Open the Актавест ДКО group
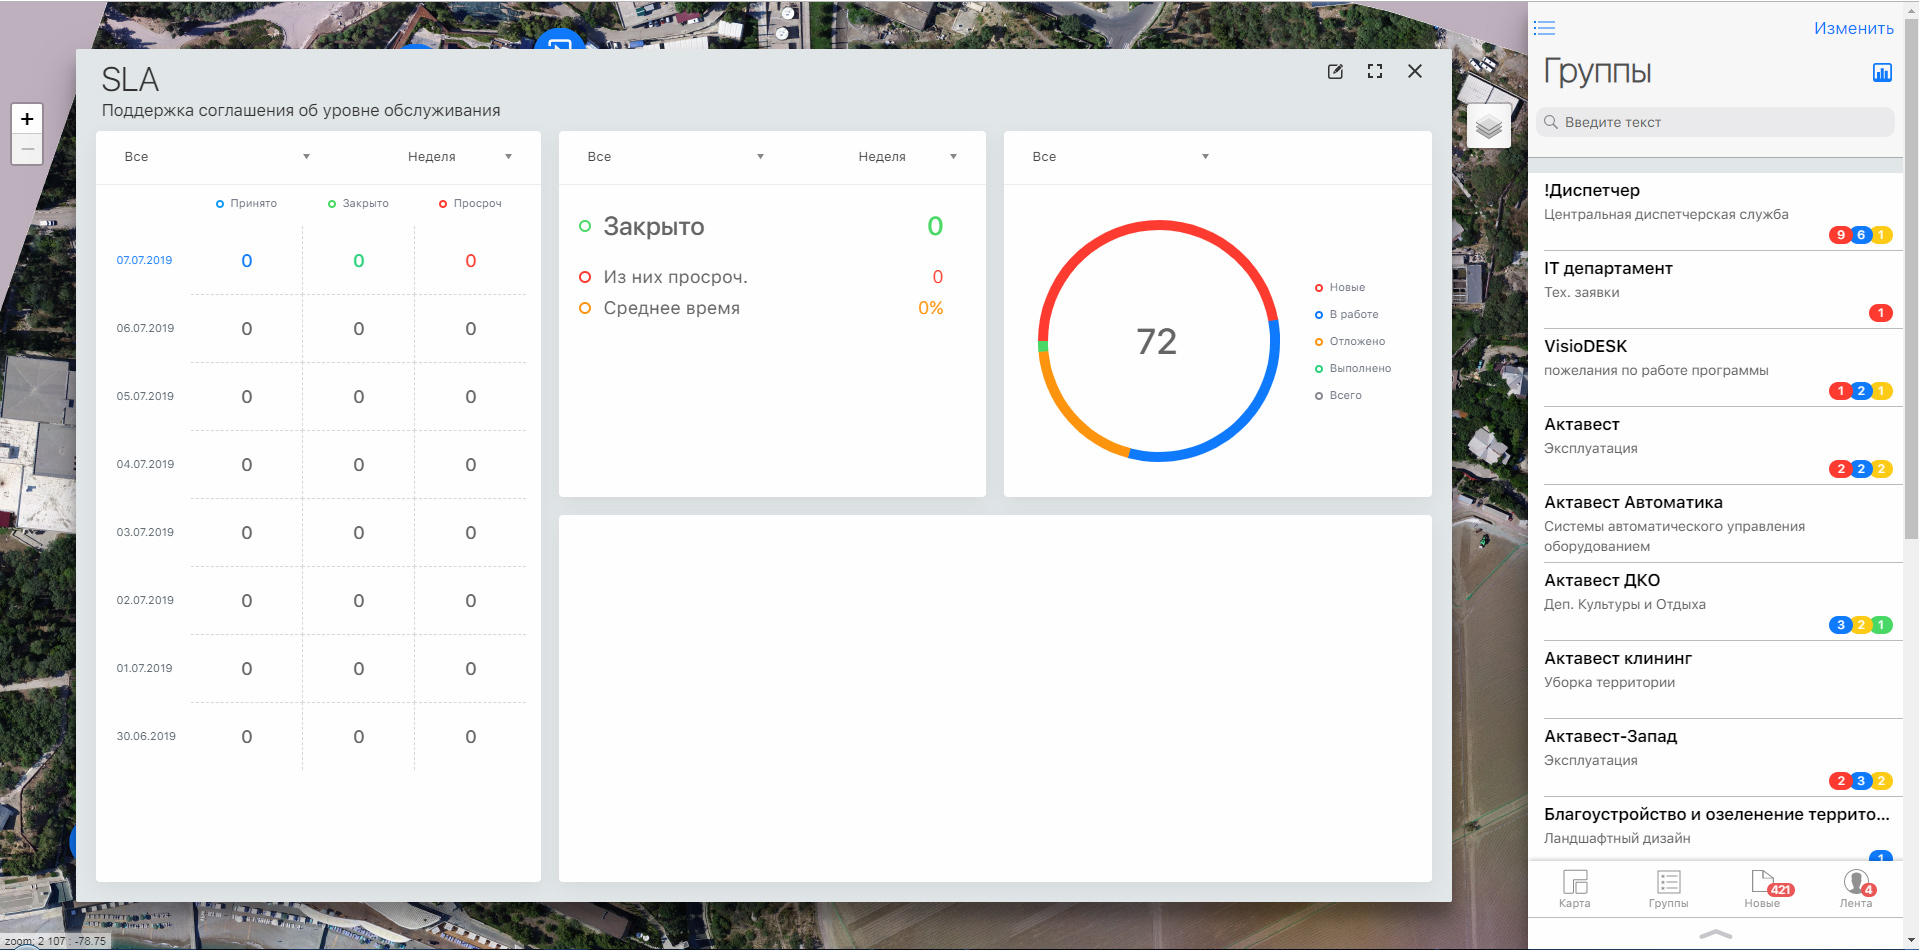Viewport: 1919px width, 950px height. coord(1715,601)
